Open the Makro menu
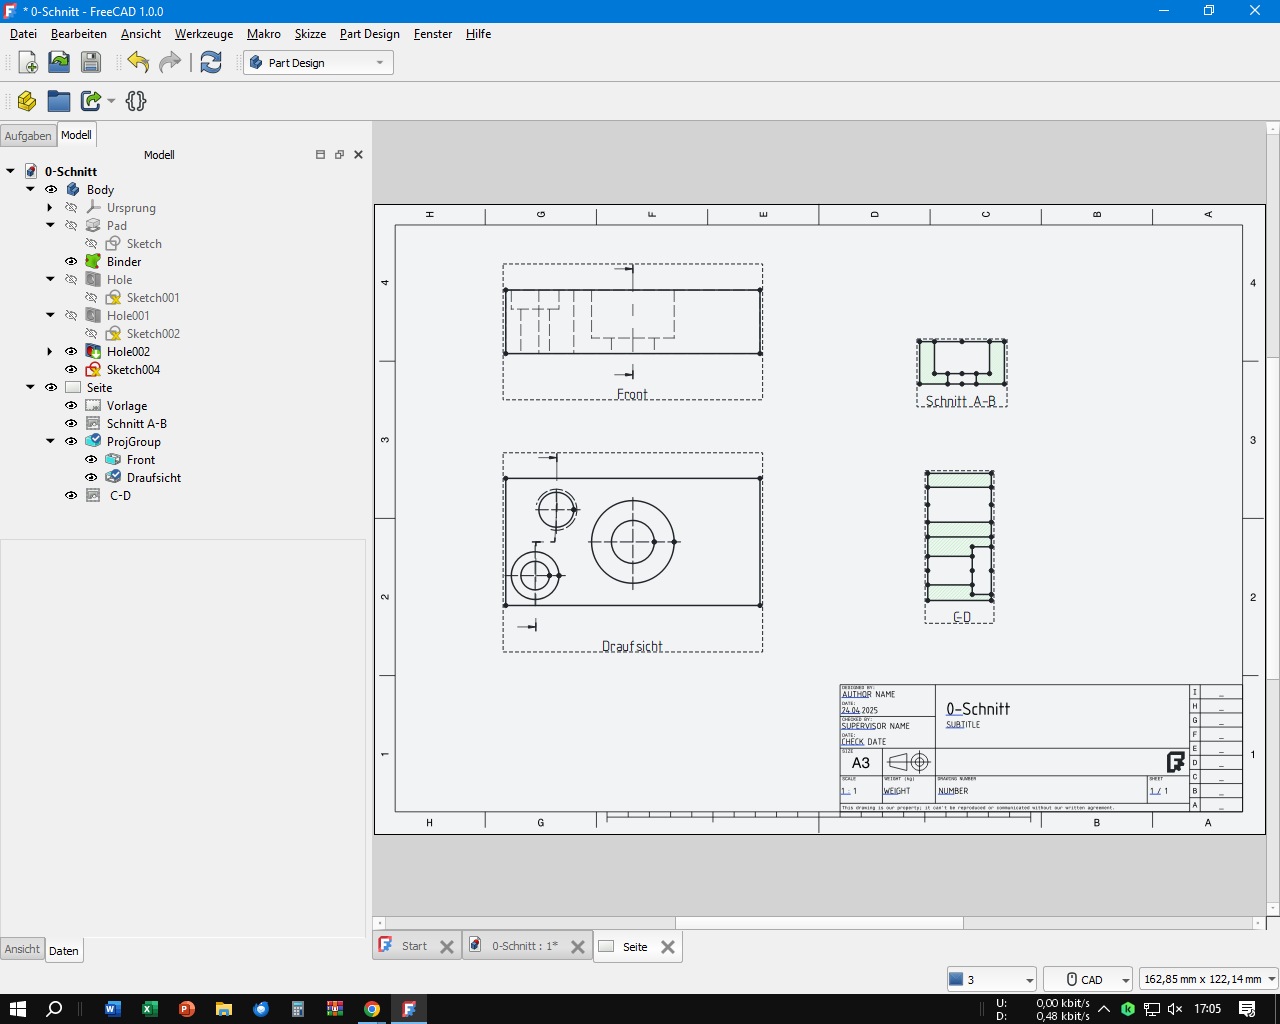 [264, 34]
